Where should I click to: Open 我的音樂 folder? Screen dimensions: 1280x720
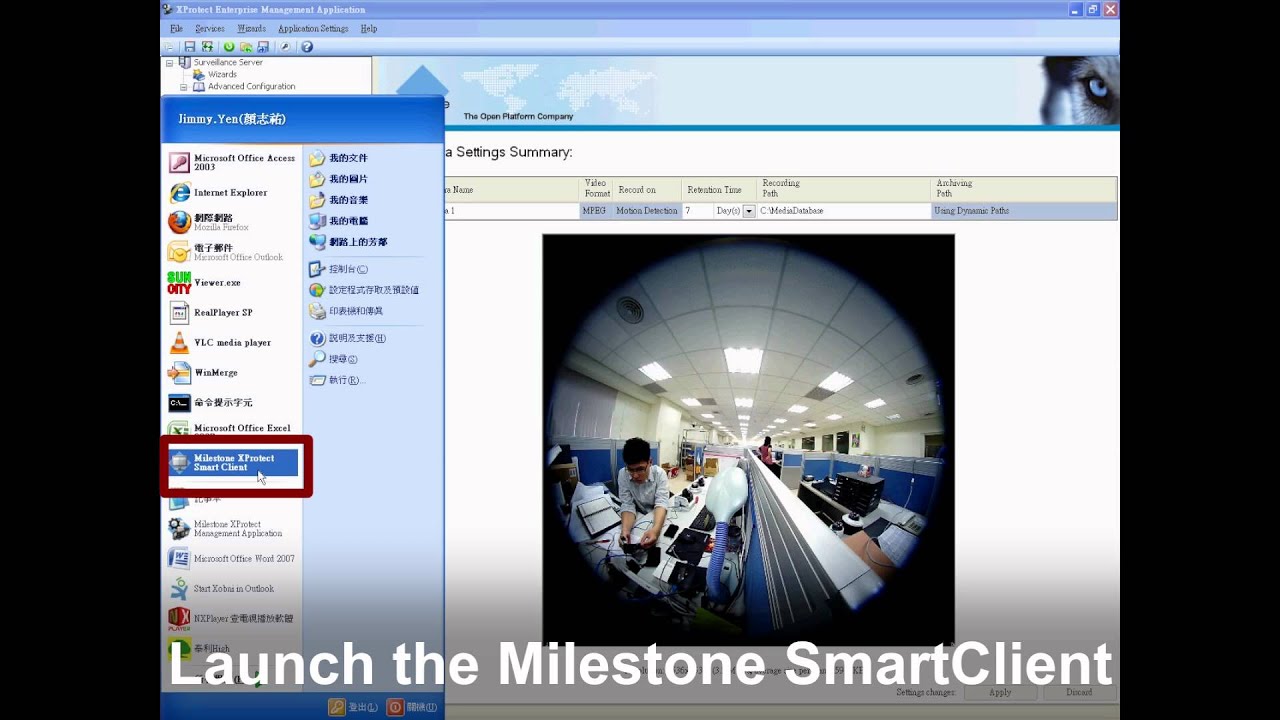pyautogui.click(x=339, y=200)
